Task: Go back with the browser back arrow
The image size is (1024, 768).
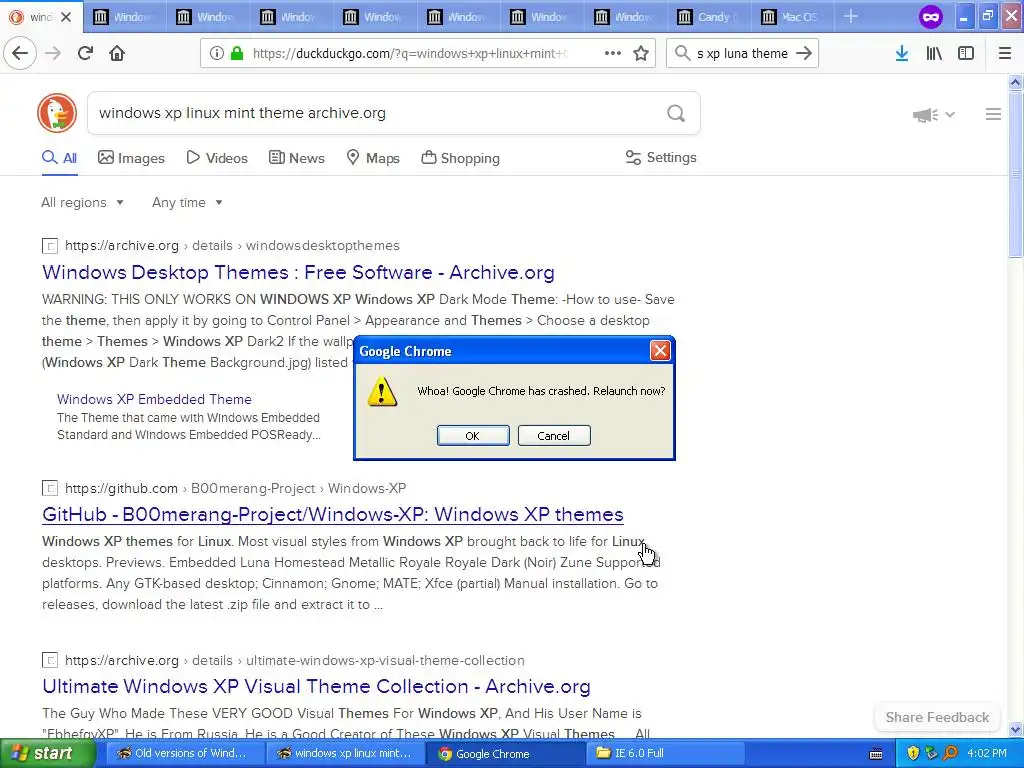Action: [x=20, y=53]
